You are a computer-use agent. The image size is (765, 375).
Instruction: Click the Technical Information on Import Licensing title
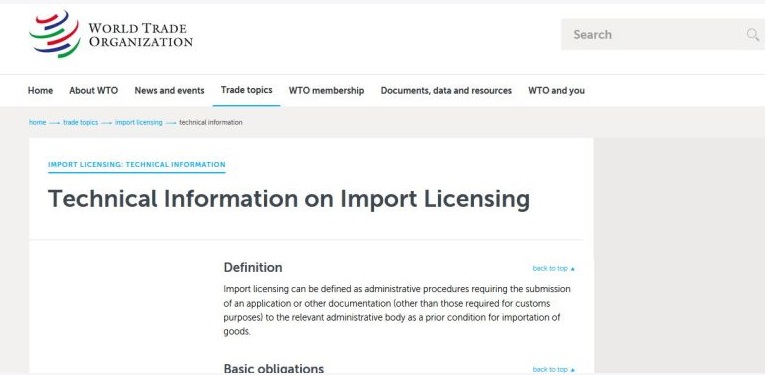pos(289,199)
